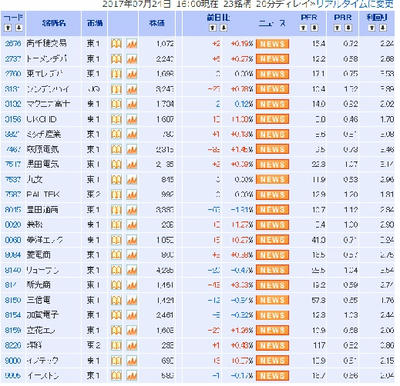The image size is (400, 386).
Task: Select the 市場 column header
Action: point(95,23)
